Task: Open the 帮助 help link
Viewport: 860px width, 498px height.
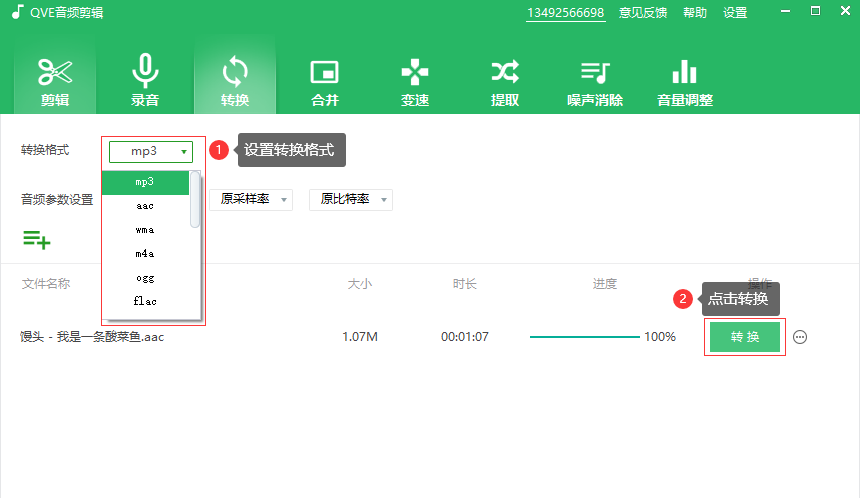Action: (695, 13)
